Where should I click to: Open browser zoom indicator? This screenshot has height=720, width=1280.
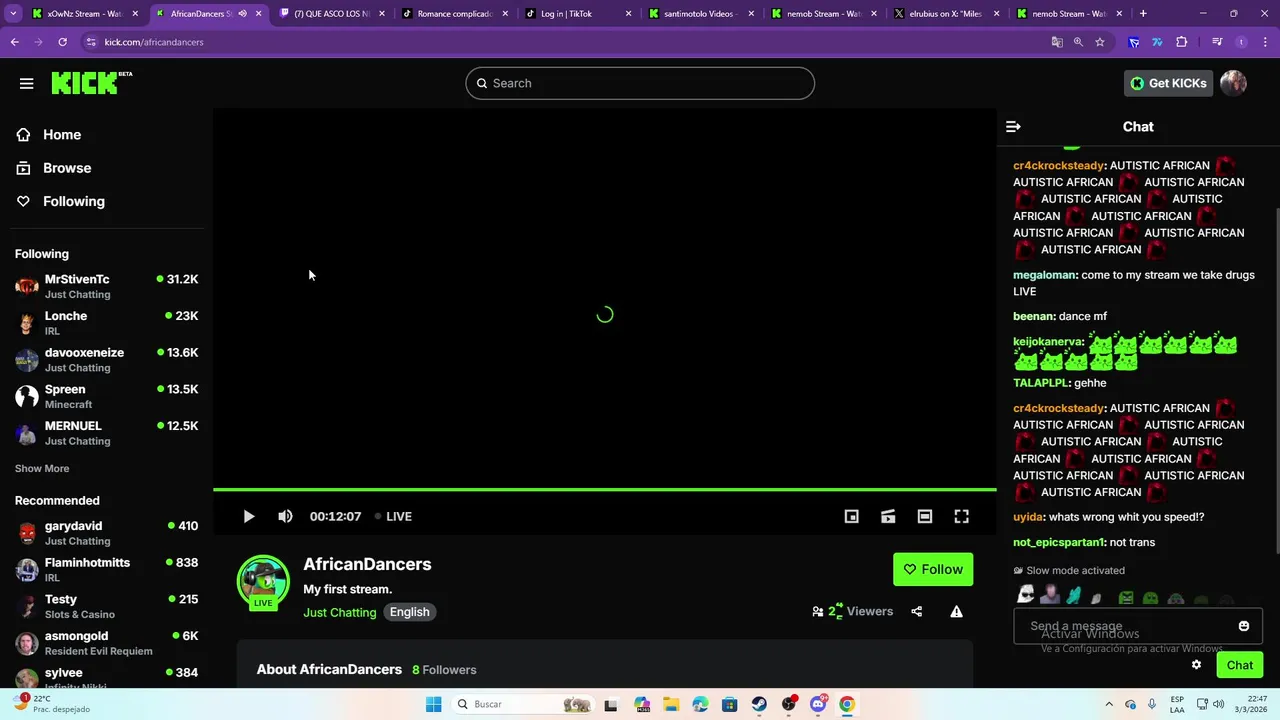click(1078, 42)
